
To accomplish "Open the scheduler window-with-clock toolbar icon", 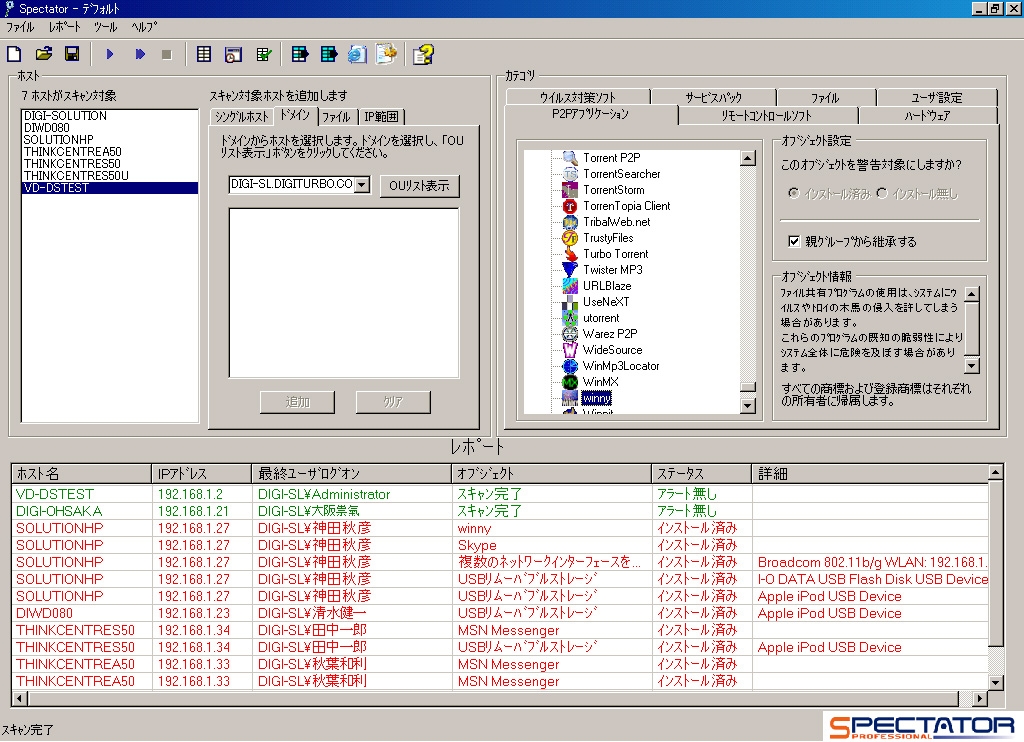I will (233, 54).
